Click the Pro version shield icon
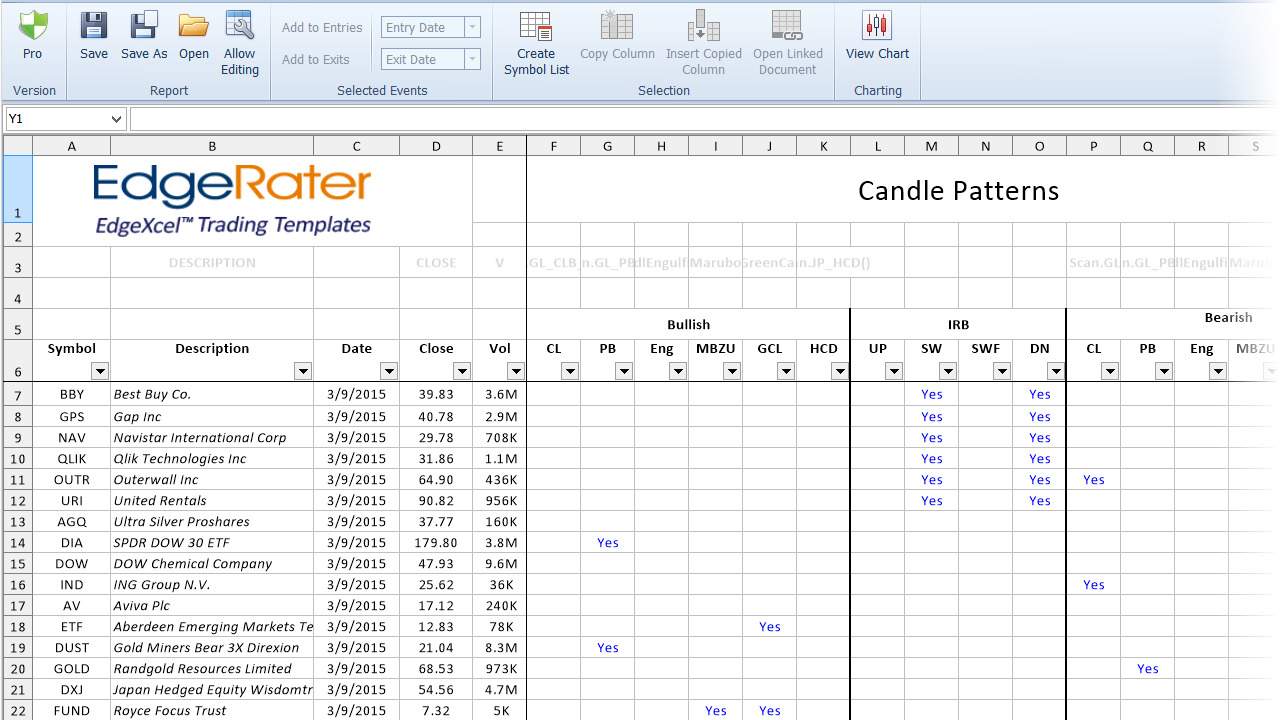Viewport: 1280px width, 720px height. tap(33, 25)
